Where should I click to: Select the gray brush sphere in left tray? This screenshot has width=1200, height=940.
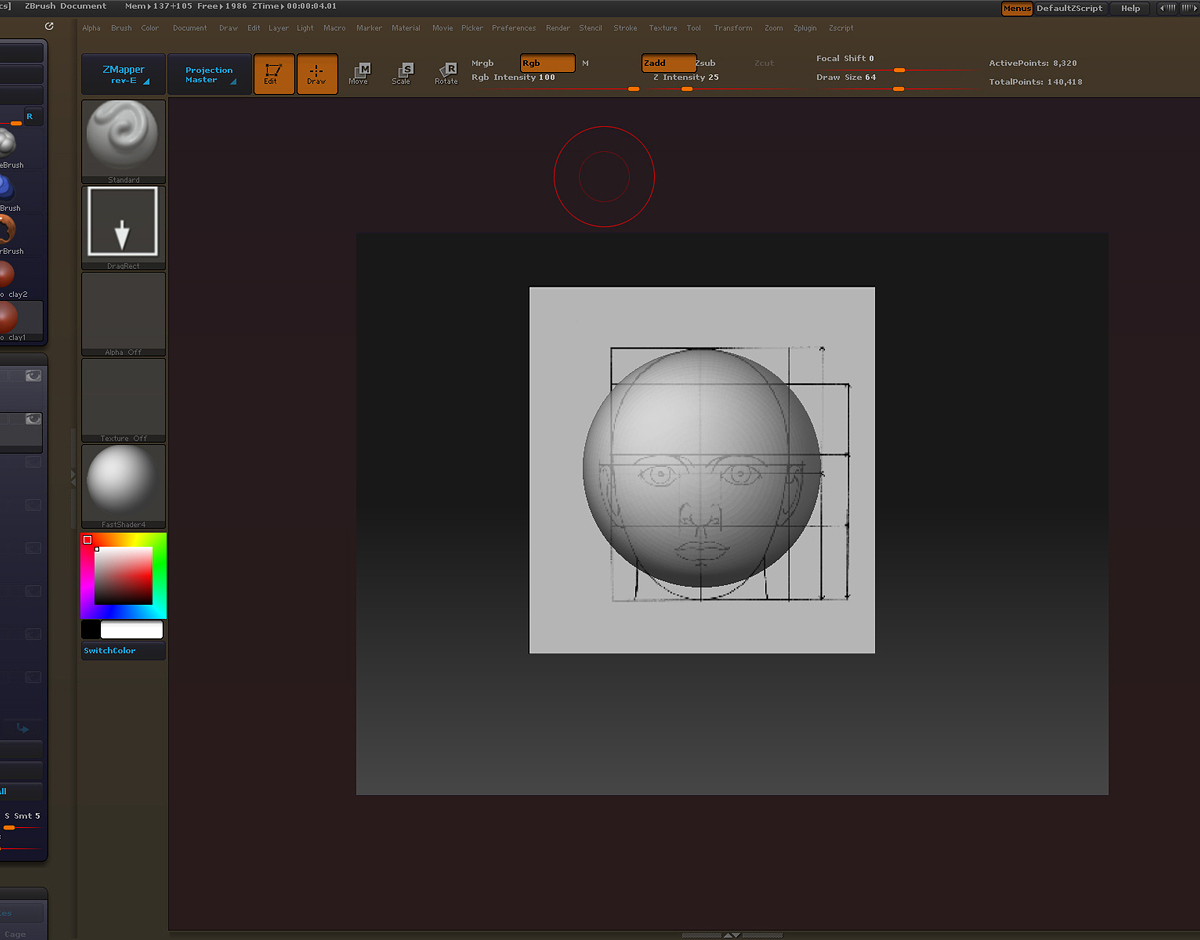point(7,143)
